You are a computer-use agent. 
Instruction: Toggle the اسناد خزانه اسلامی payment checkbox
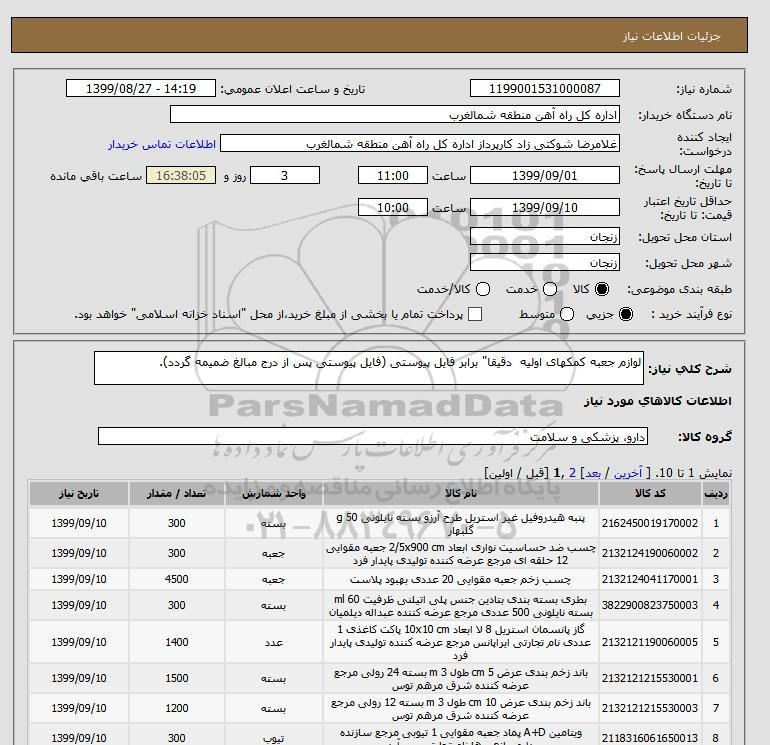475,314
